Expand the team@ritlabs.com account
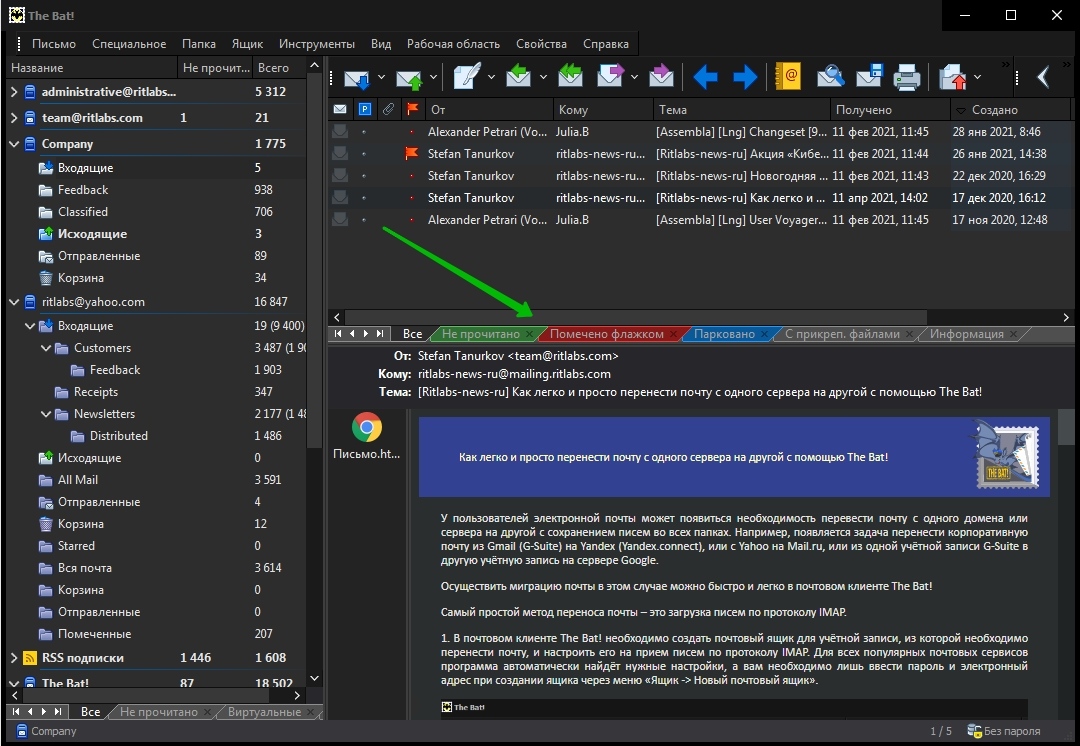 [x=14, y=118]
